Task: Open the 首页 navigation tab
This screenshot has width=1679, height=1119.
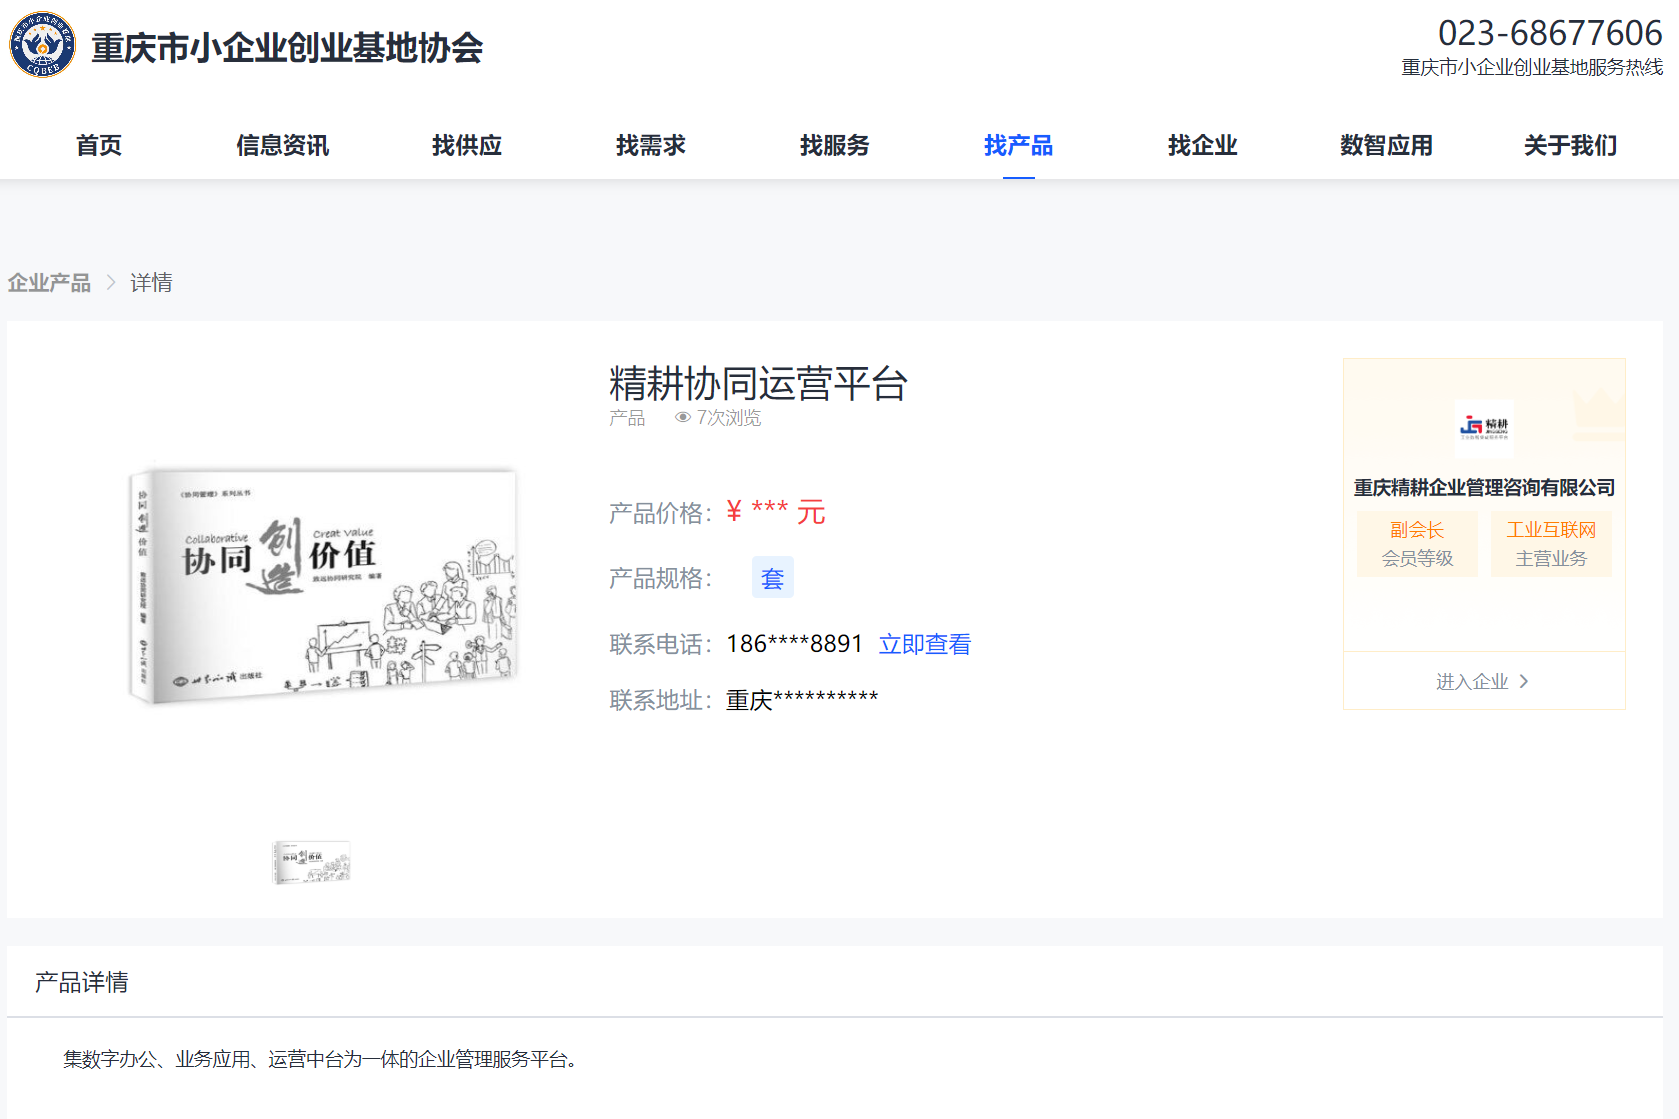Action: [x=99, y=146]
